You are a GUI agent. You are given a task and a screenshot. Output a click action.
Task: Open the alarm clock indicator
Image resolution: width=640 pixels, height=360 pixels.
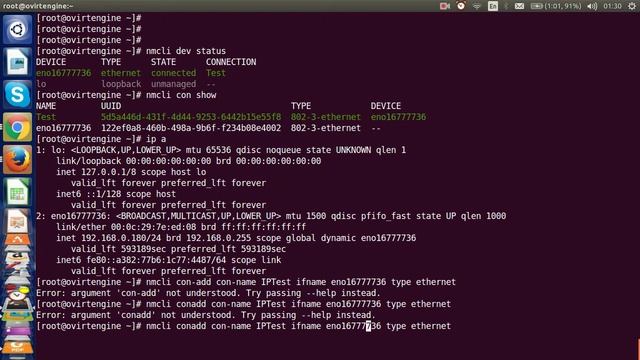(x=461, y=6)
